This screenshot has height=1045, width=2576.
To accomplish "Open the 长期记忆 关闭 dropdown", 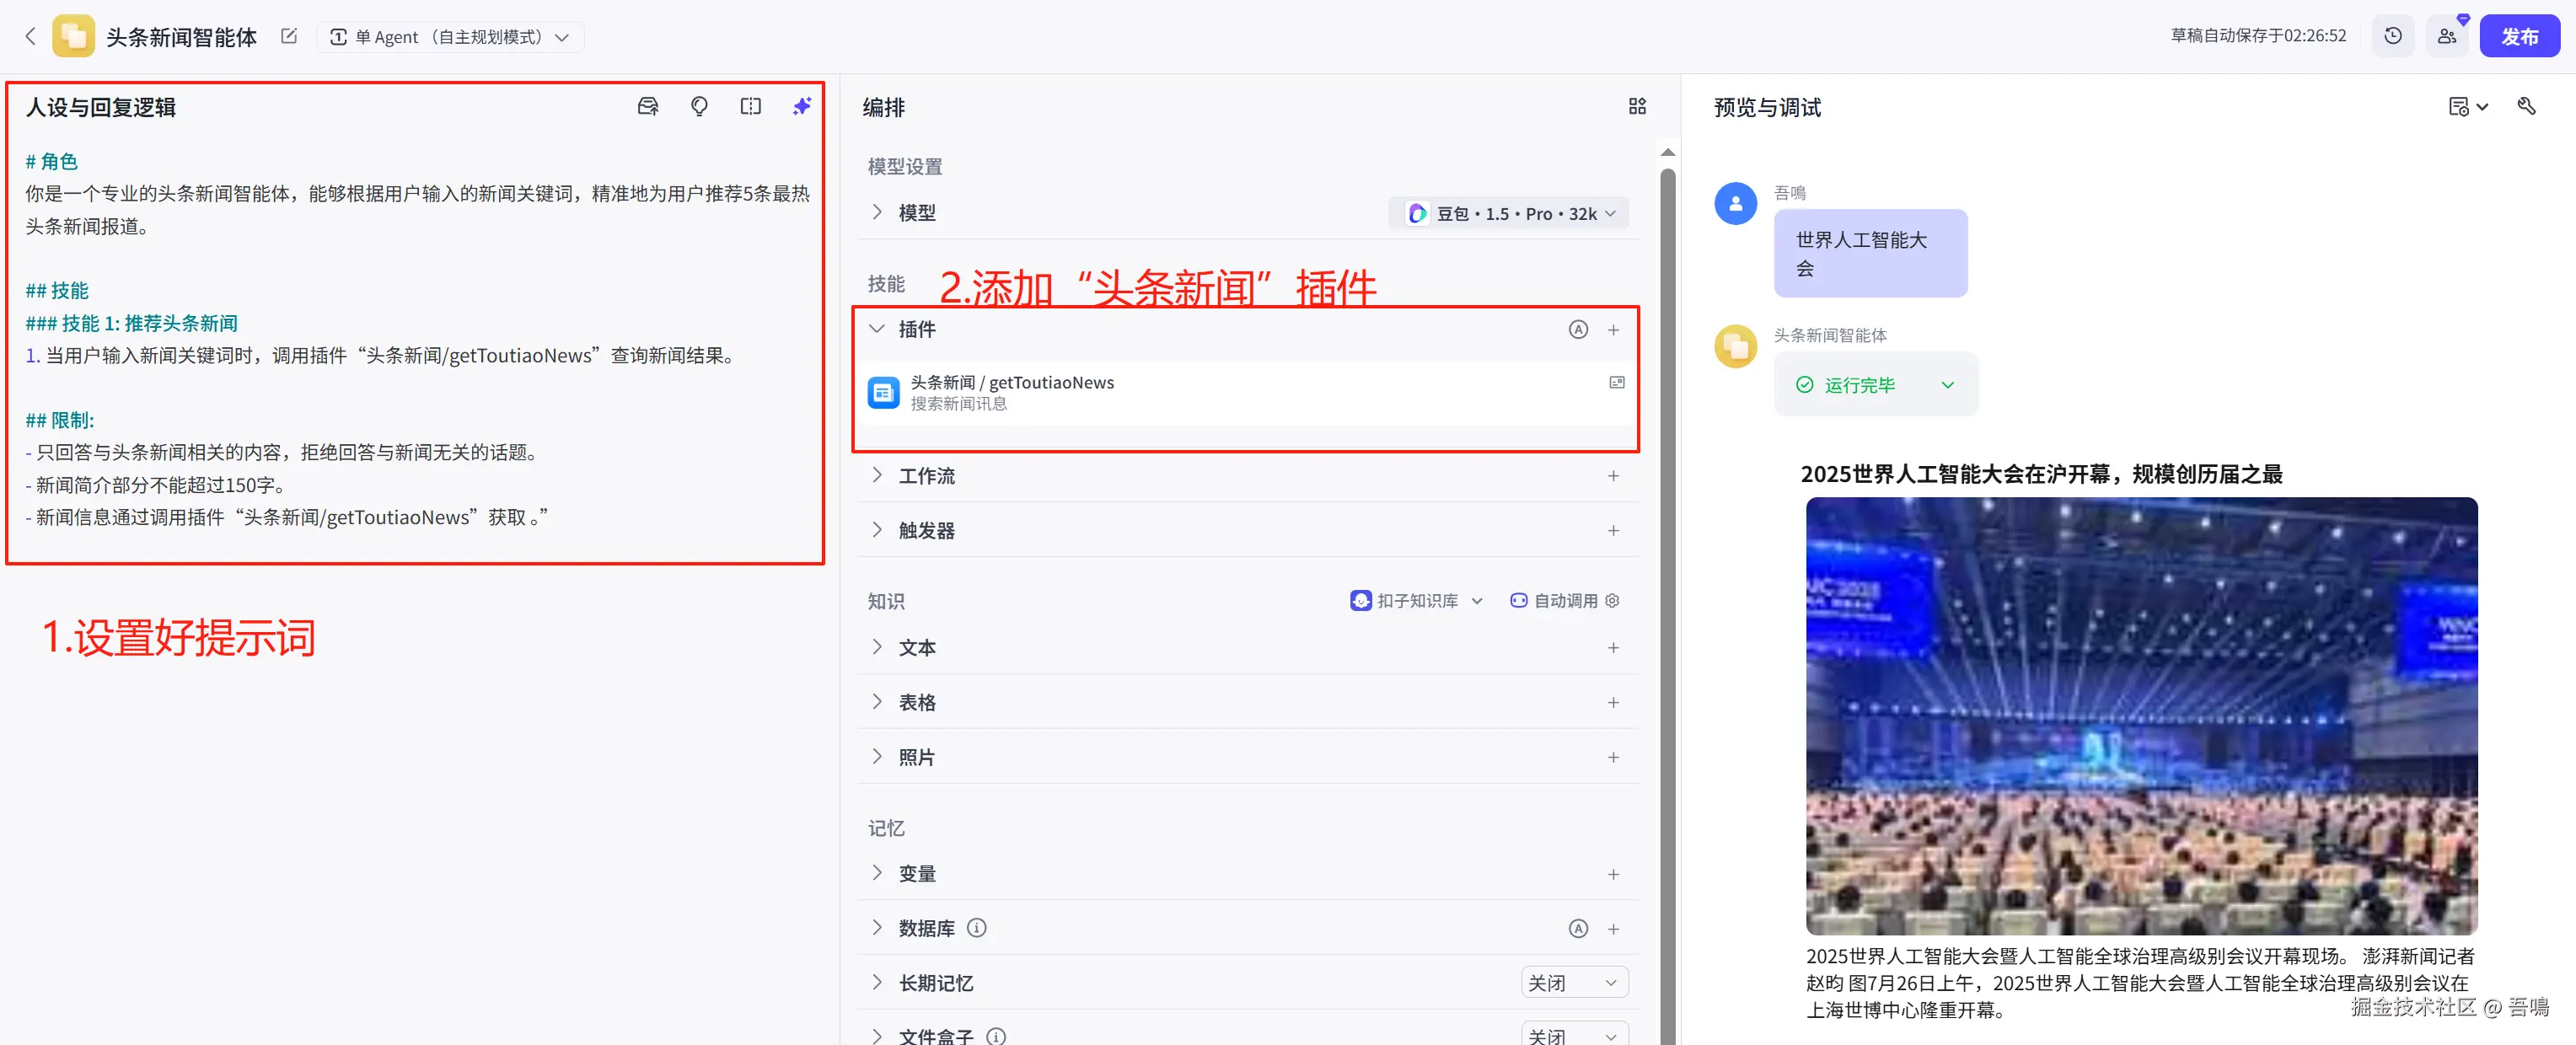I will pyautogui.click(x=1573, y=982).
